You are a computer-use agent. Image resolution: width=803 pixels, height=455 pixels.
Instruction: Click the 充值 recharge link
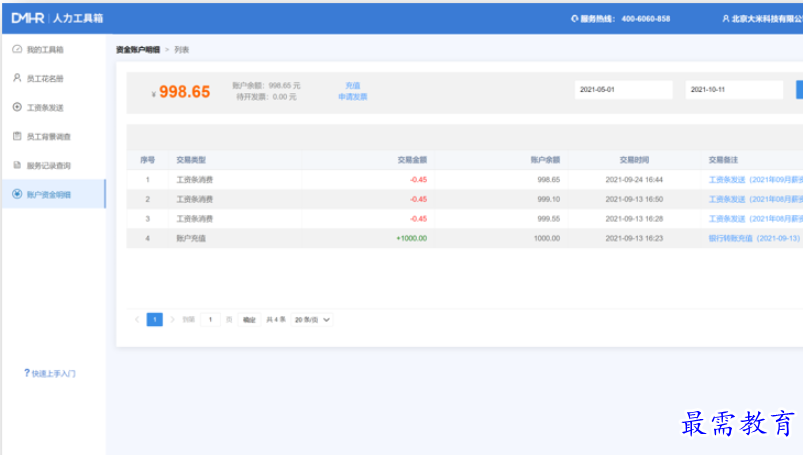click(352, 86)
